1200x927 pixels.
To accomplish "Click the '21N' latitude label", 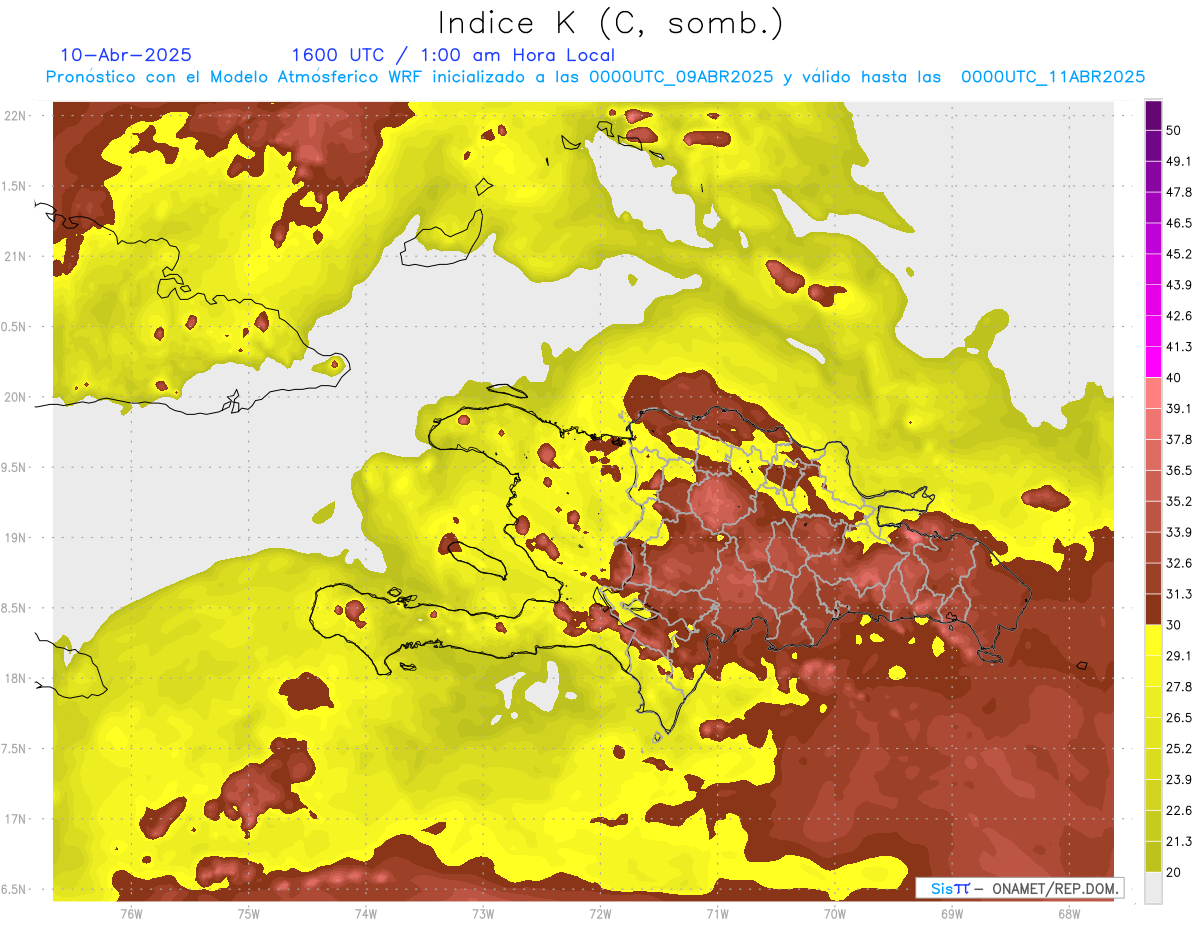I will (16, 256).
